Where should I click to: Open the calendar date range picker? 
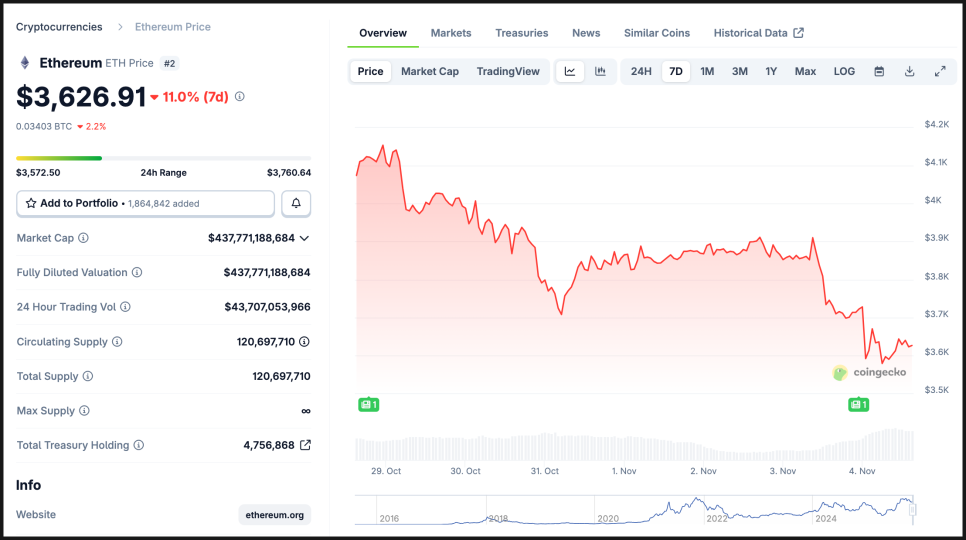pyautogui.click(x=879, y=71)
